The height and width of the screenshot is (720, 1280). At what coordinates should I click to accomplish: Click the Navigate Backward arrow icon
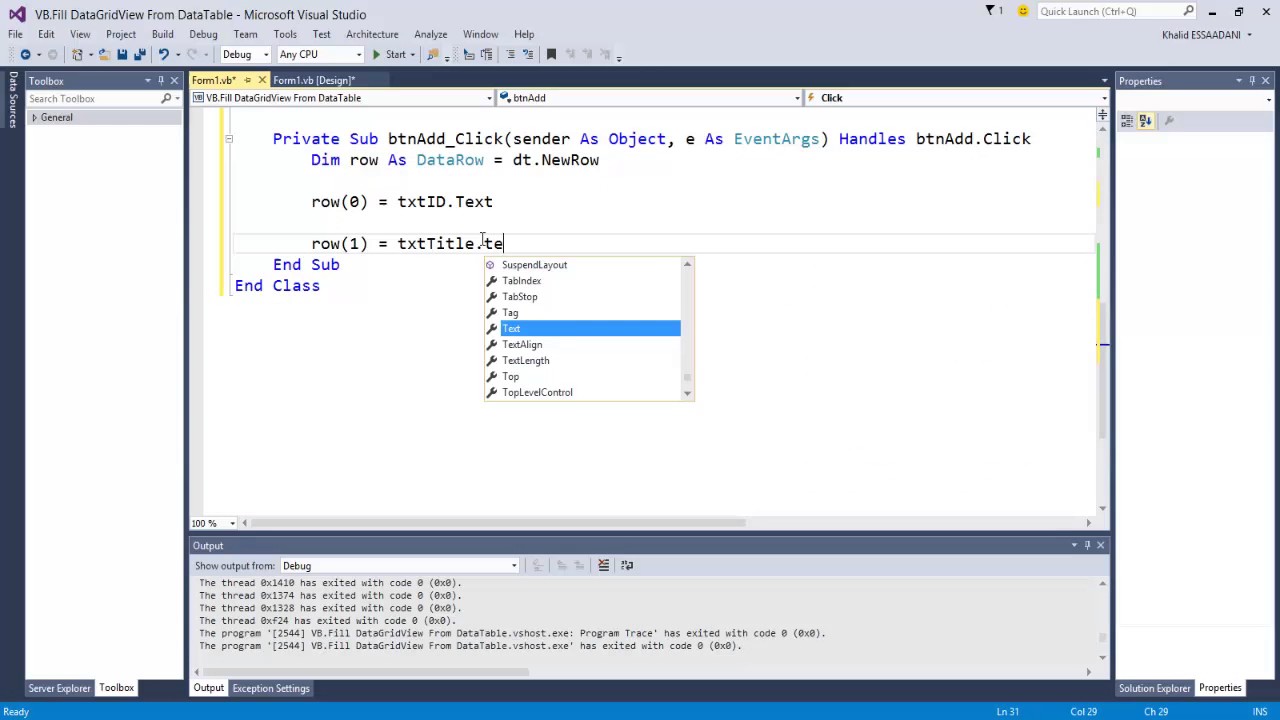[x=25, y=54]
